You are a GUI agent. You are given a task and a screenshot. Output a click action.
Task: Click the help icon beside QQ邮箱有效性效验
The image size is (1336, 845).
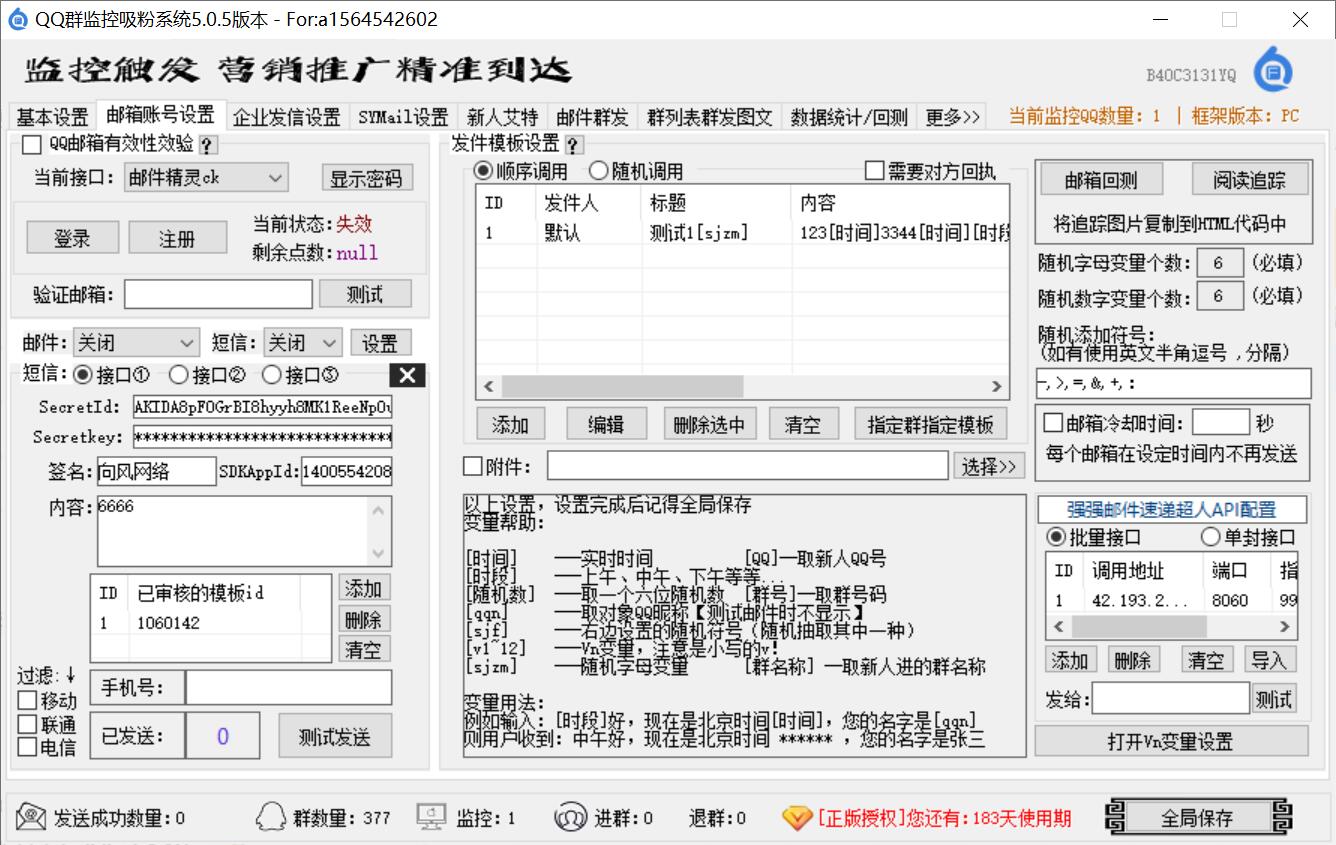click(x=207, y=146)
